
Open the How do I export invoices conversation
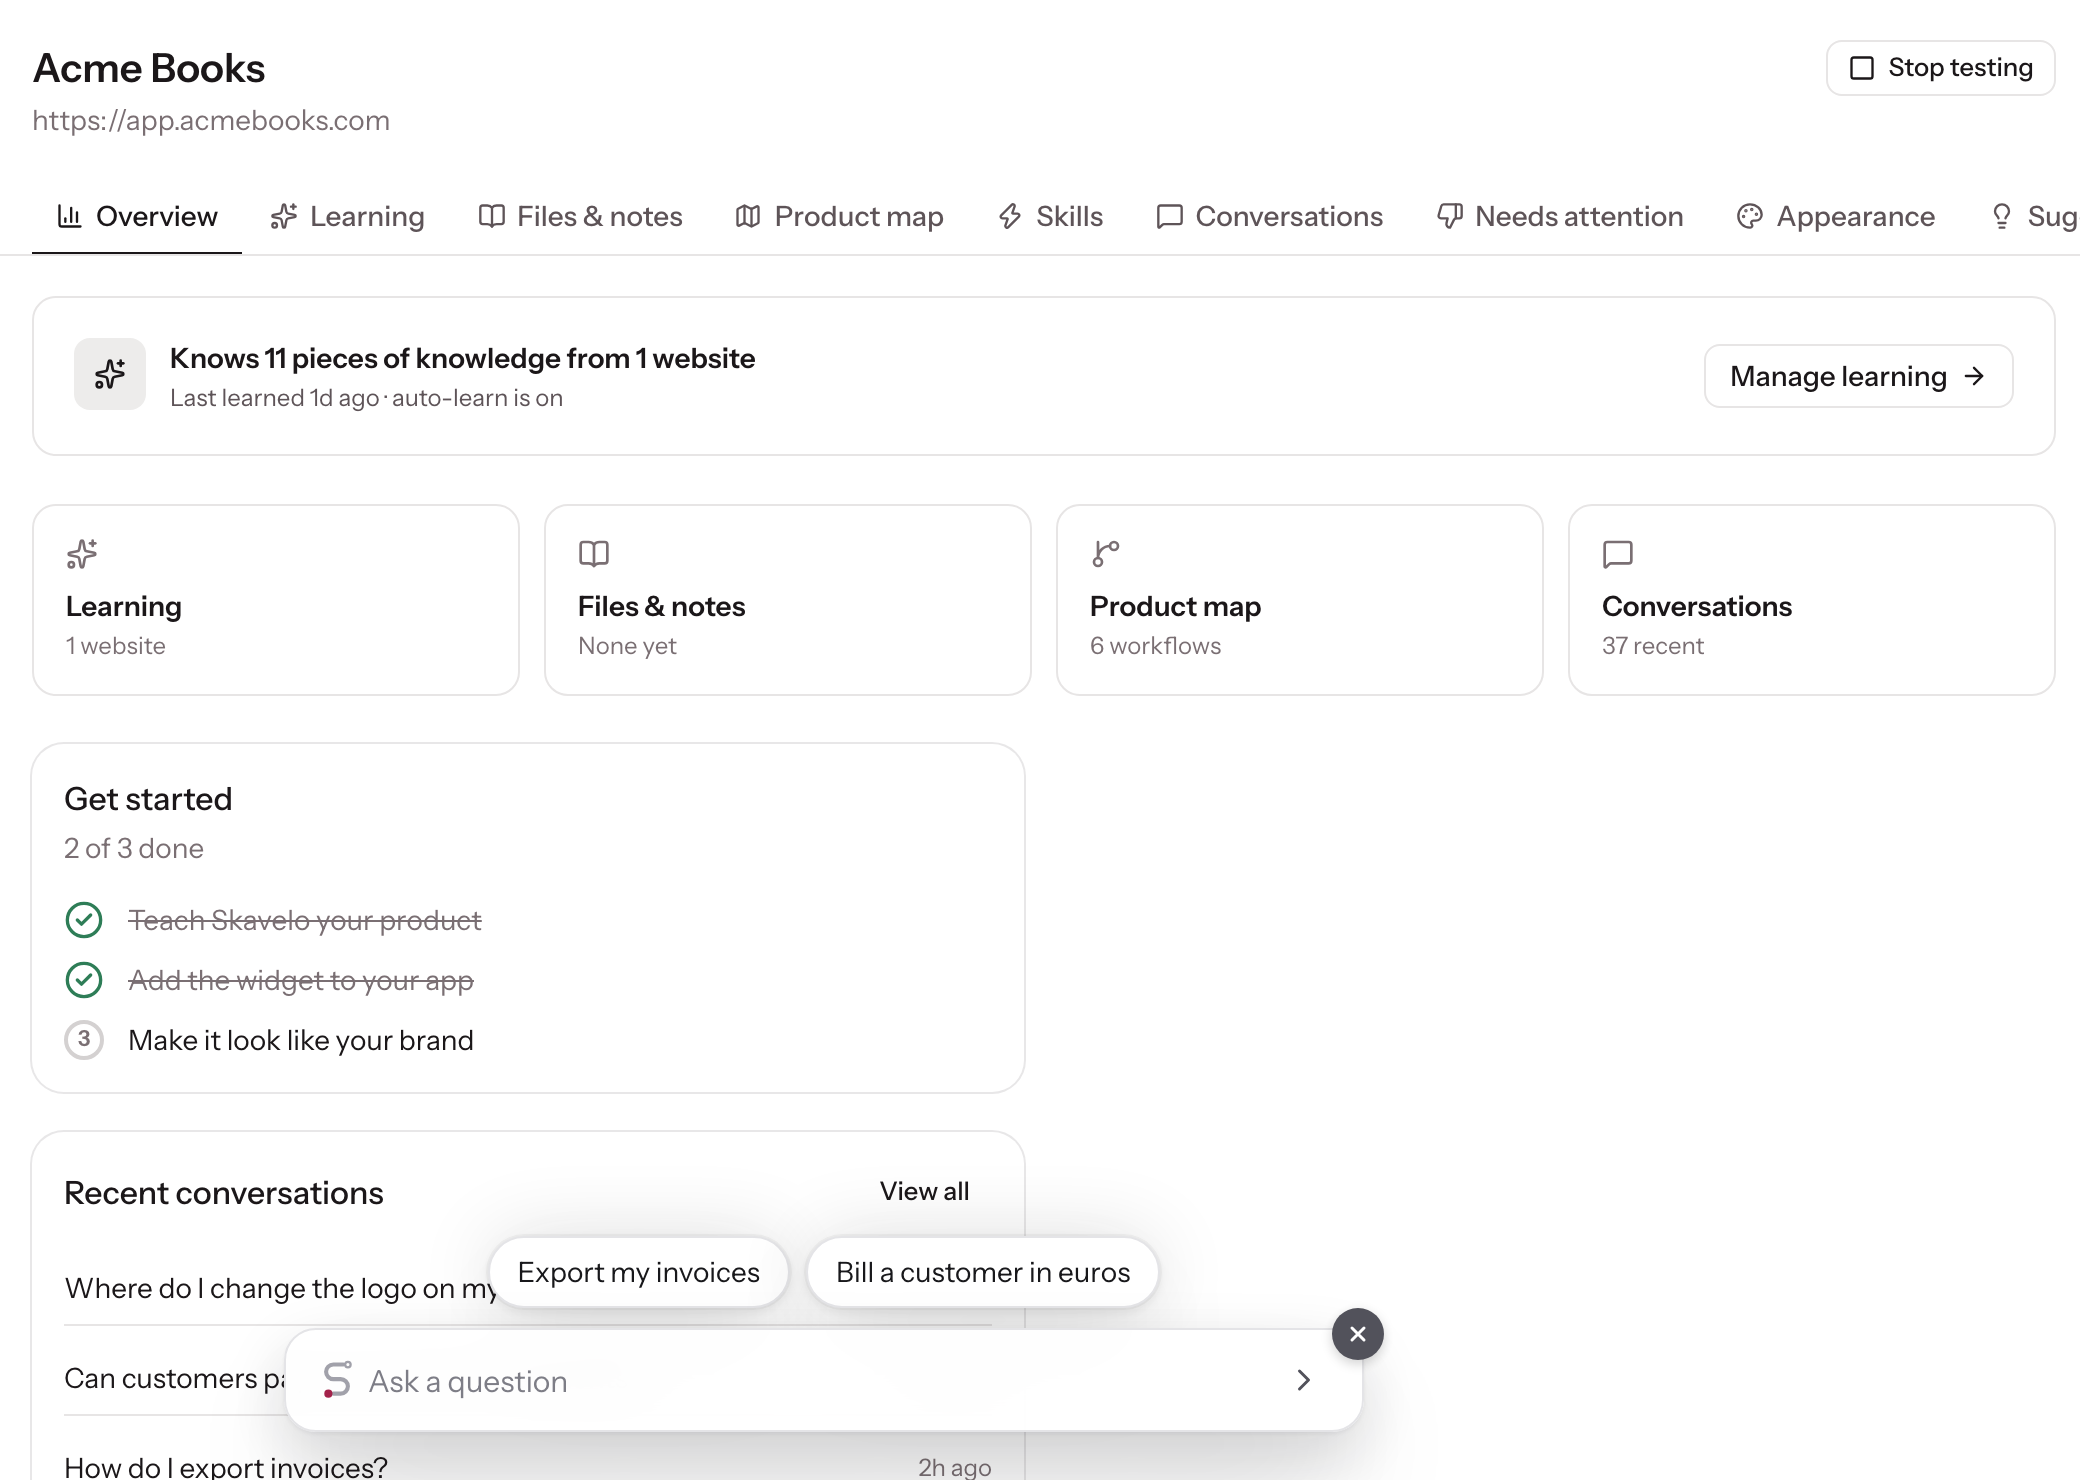pos(528,1465)
